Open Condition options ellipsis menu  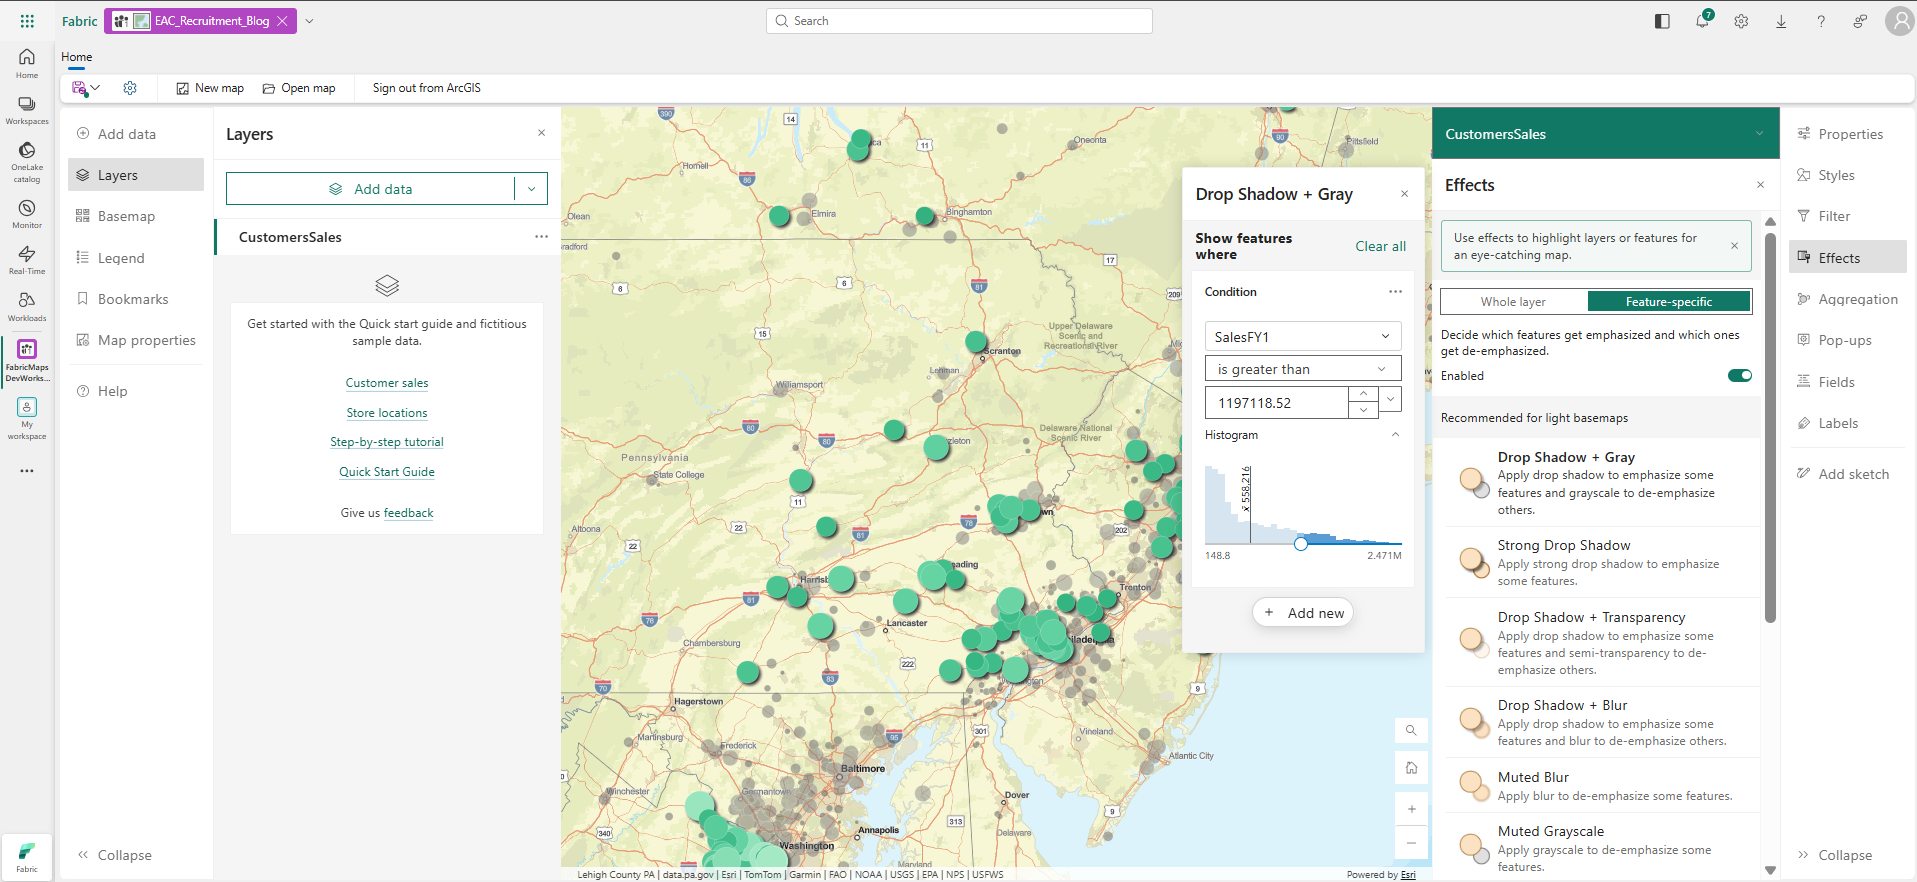pos(1395,292)
